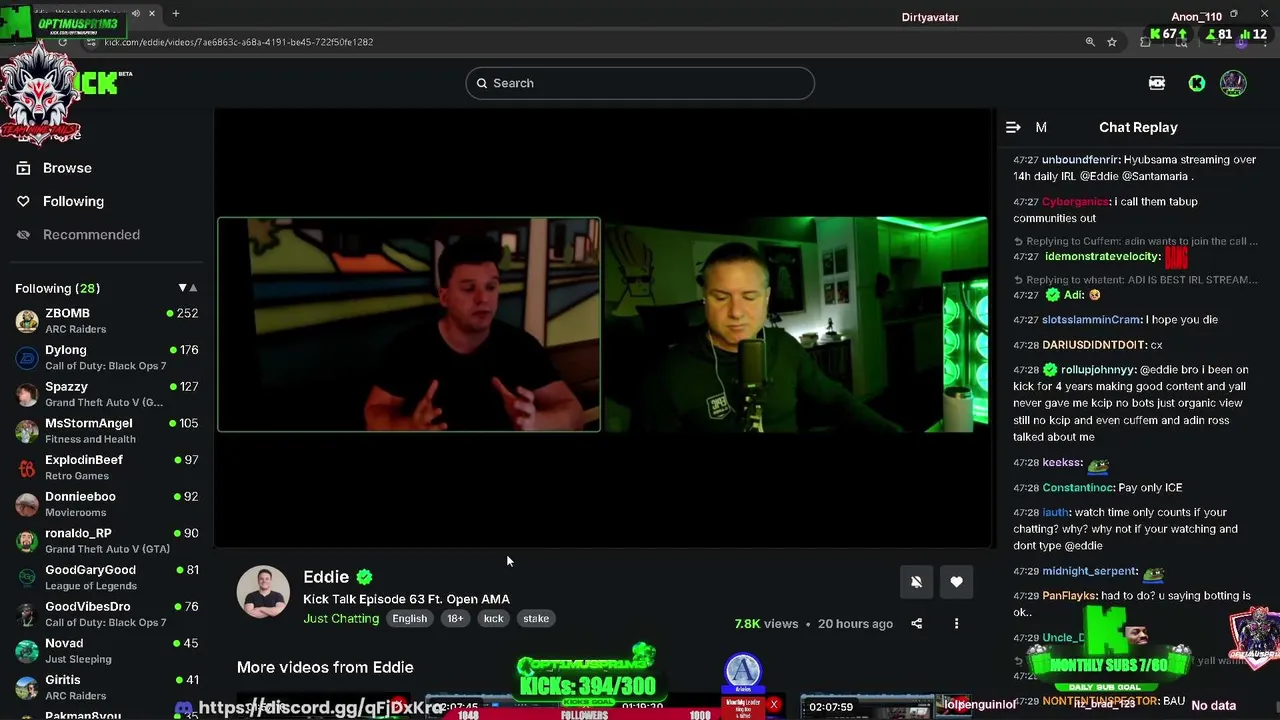Open ZBOMB channel avatar
Image resolution: width=1280 pixels, height=720 pixels.
coord(27,321)
